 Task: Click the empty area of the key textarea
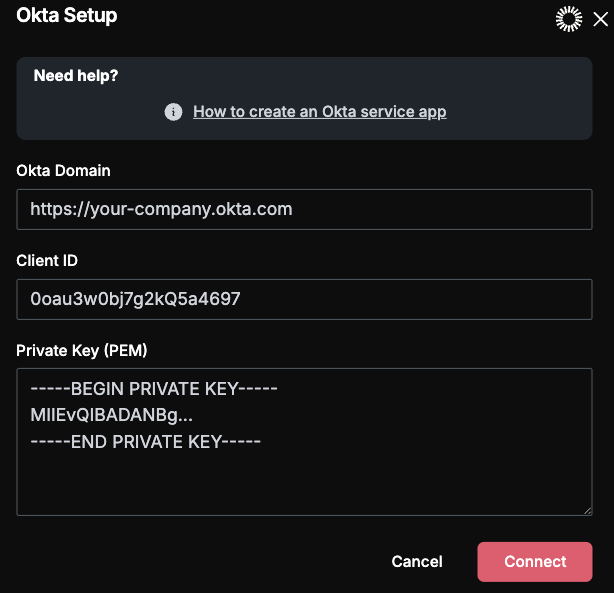coord(304,484)
